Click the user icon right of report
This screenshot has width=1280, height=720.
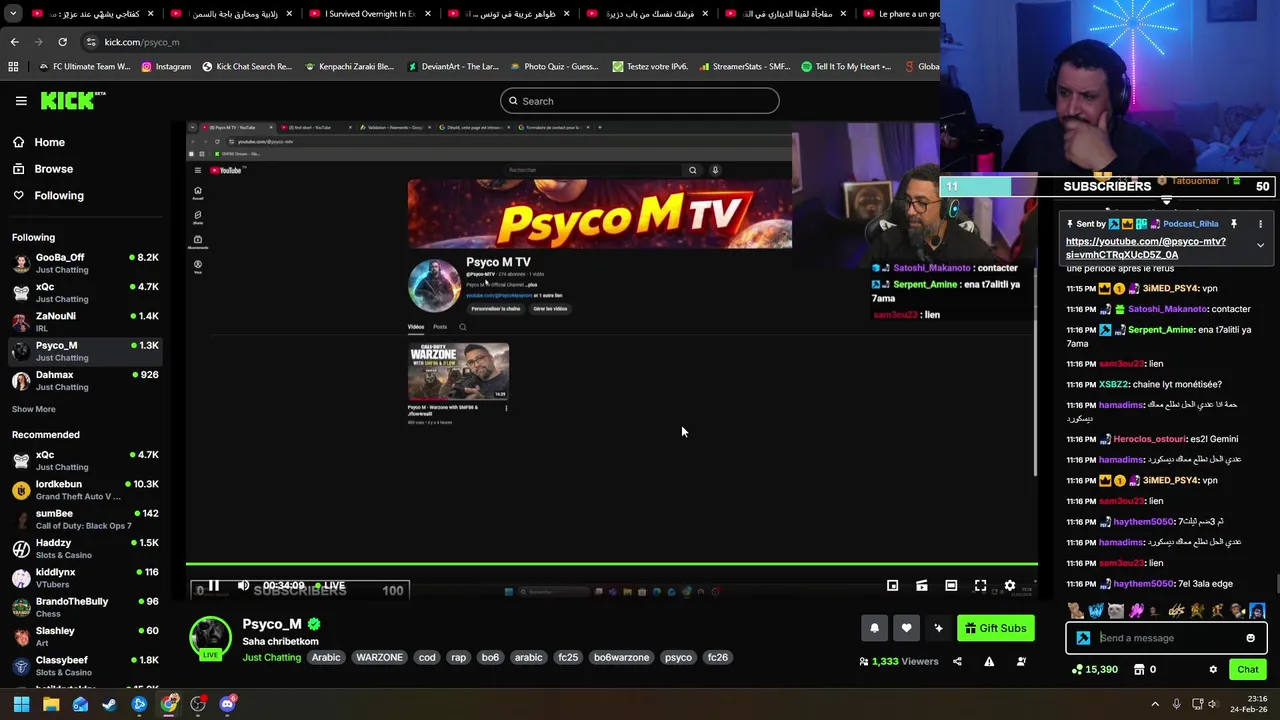click(1021, 661)
